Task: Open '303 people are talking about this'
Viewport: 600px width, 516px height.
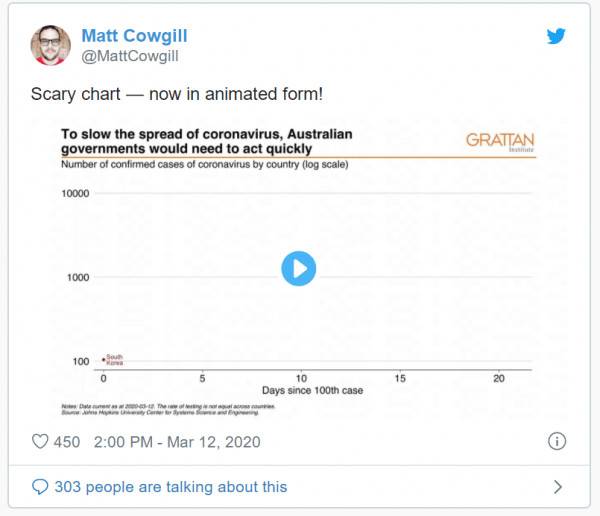Action: click(171, 487)
